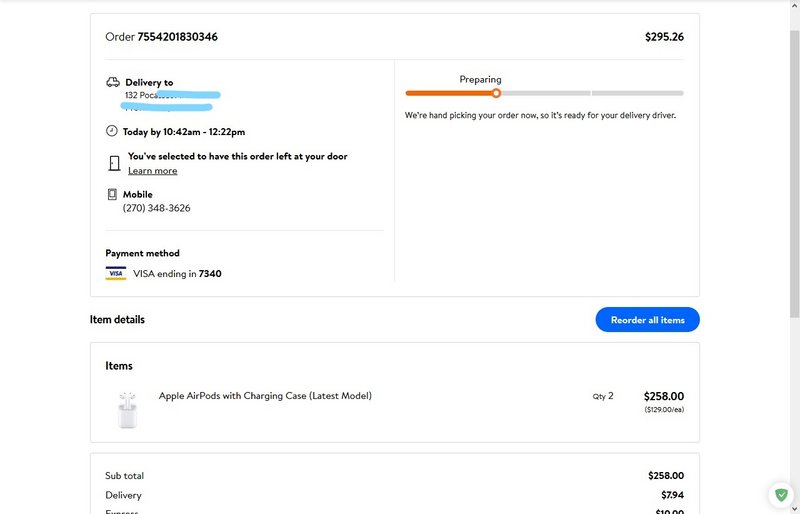Open Apple AirPods with Charging Case product
Screen dimensions: 800x514
click(x=265, y=396)
